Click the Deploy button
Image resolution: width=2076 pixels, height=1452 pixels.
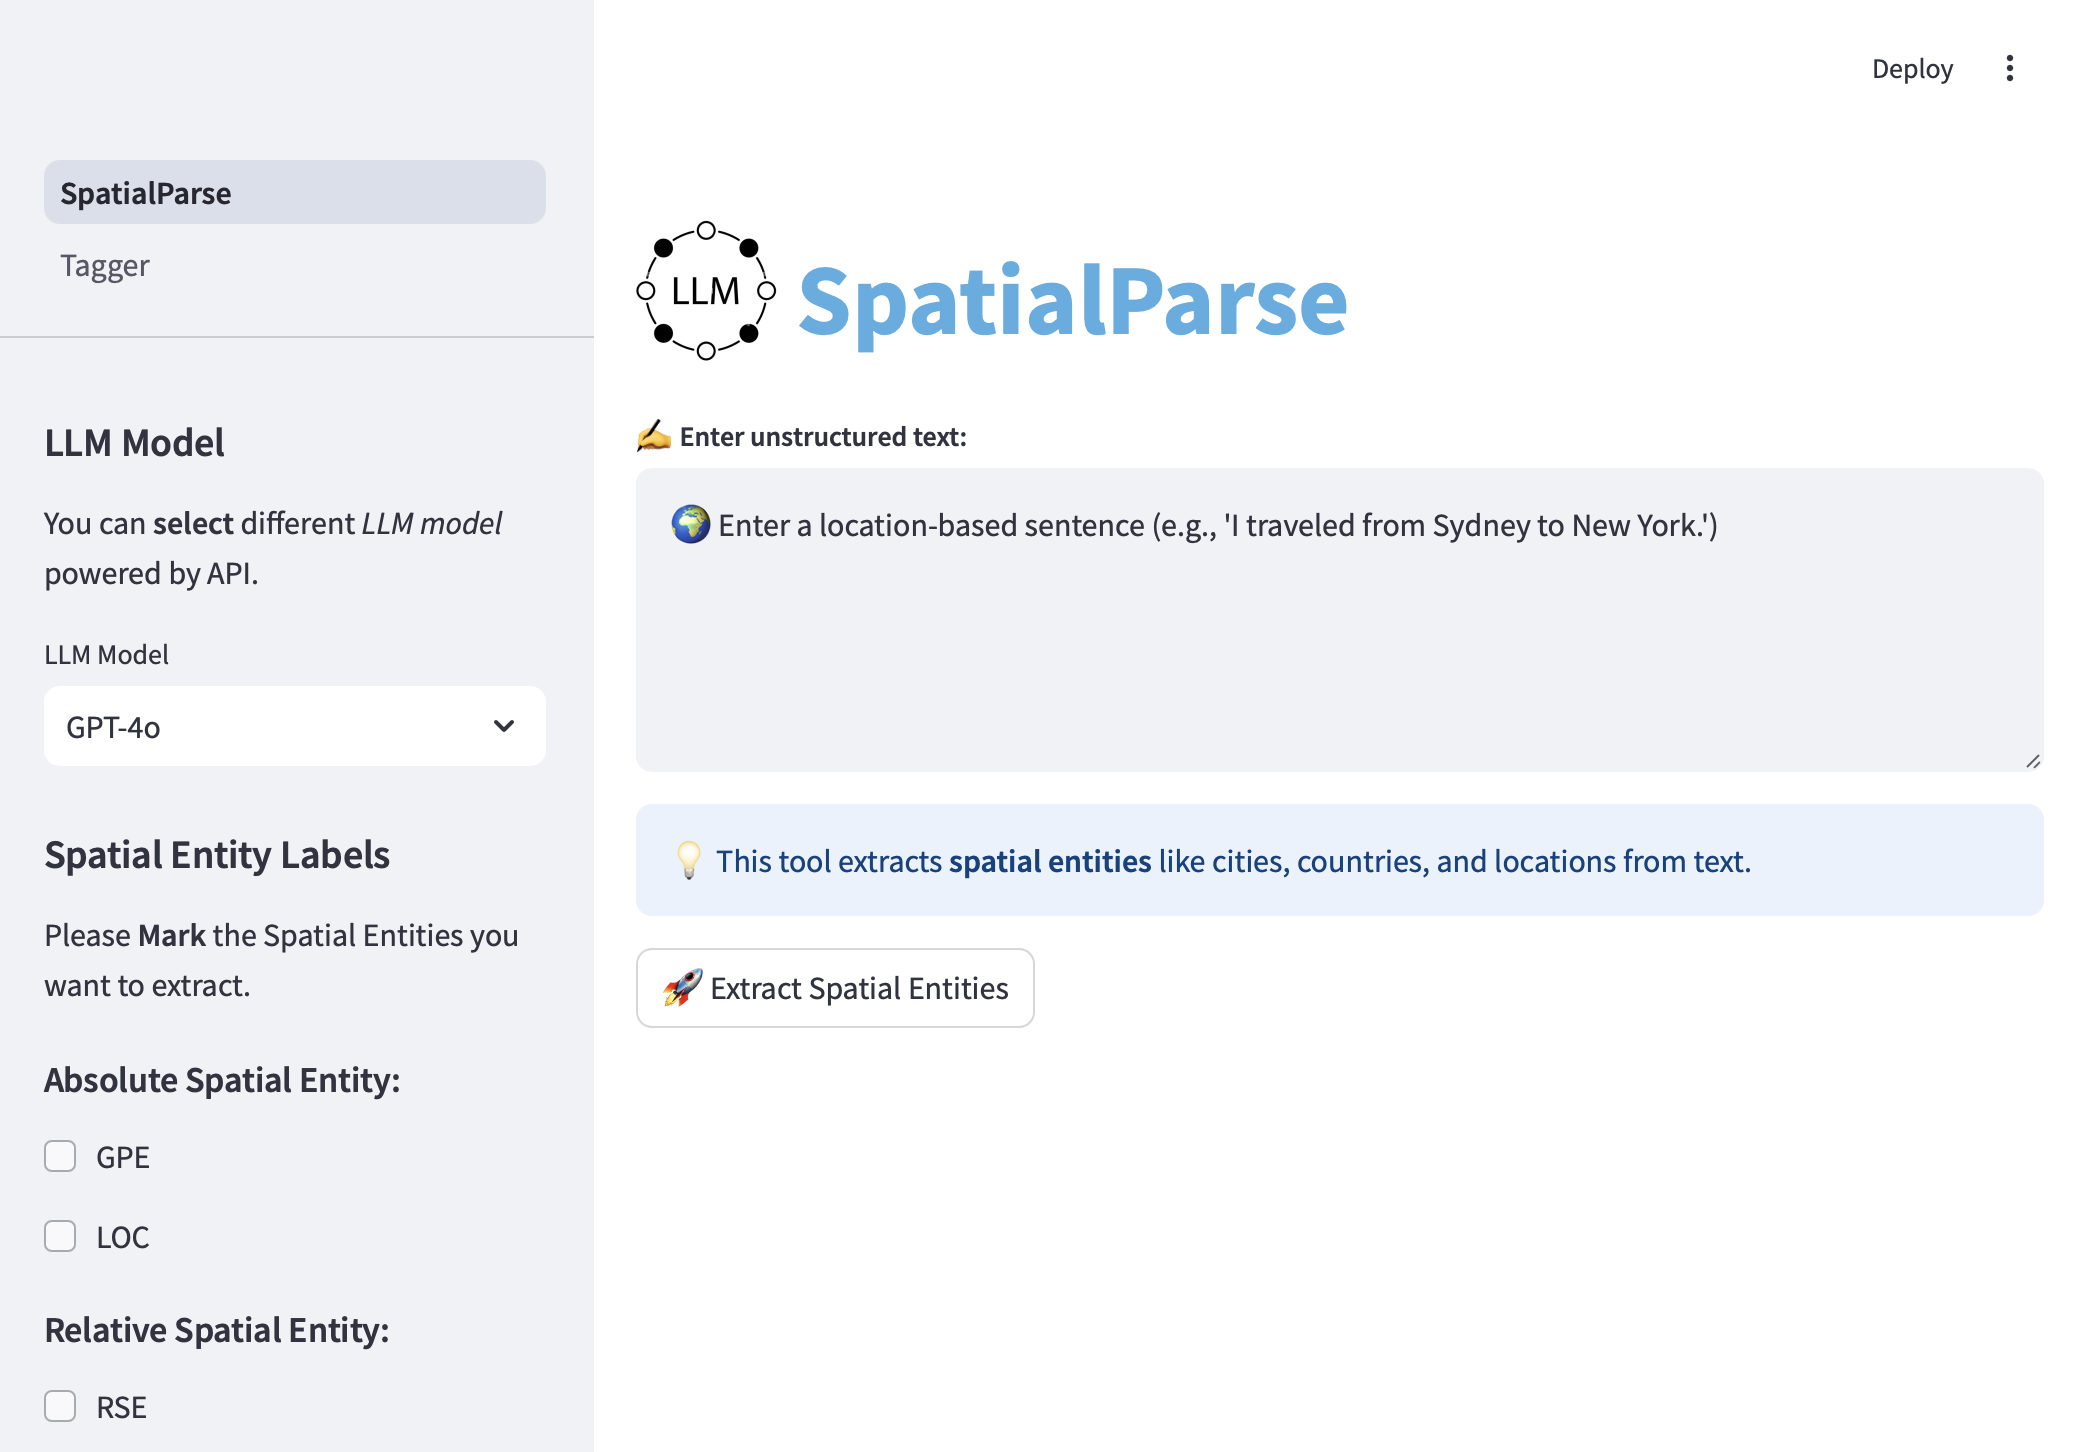(1912, 69)
